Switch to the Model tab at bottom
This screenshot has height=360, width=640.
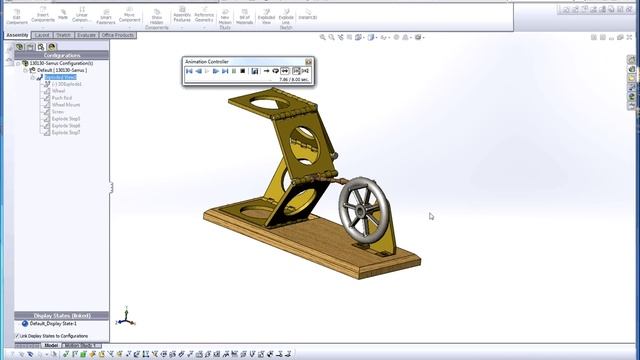(51, 346)
